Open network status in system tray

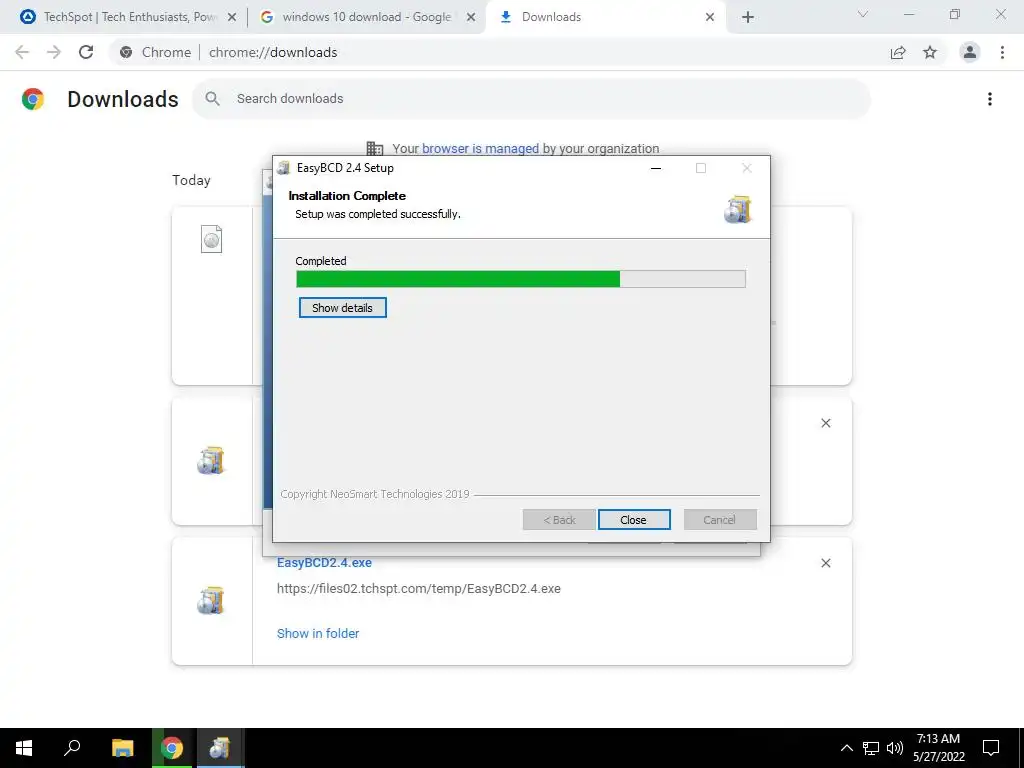tap(871, 748)
